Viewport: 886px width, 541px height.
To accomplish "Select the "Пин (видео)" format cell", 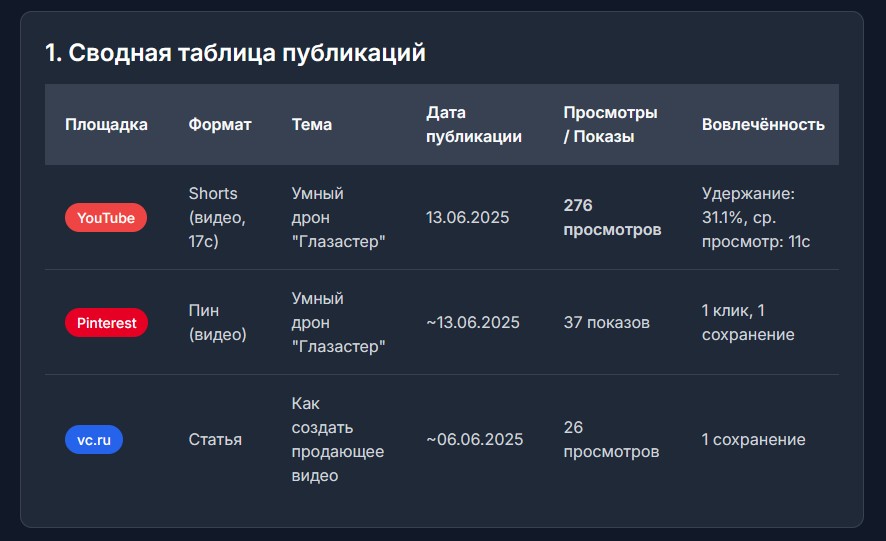I will (217, 323).
